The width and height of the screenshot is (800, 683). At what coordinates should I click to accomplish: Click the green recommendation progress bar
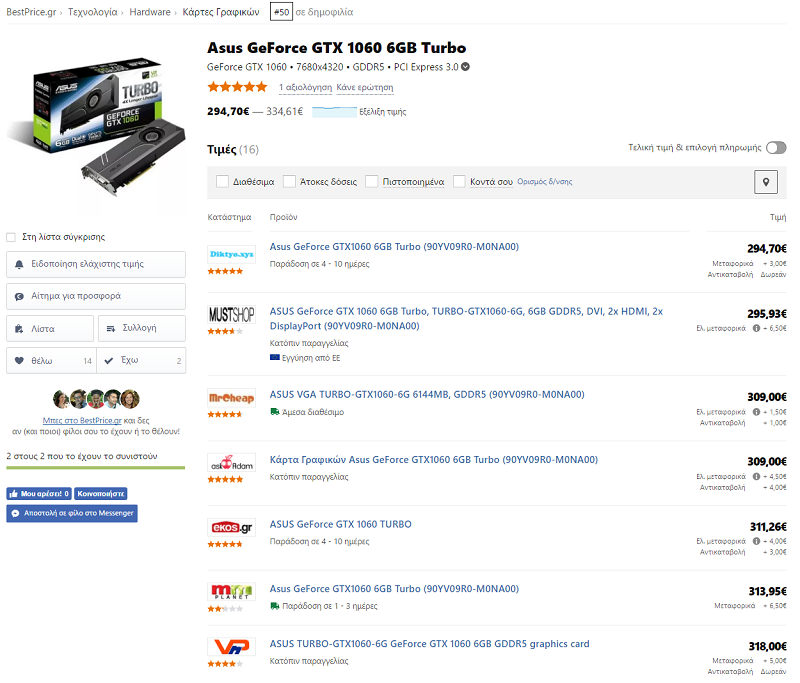pyautogui.click(x=96, y=467)
